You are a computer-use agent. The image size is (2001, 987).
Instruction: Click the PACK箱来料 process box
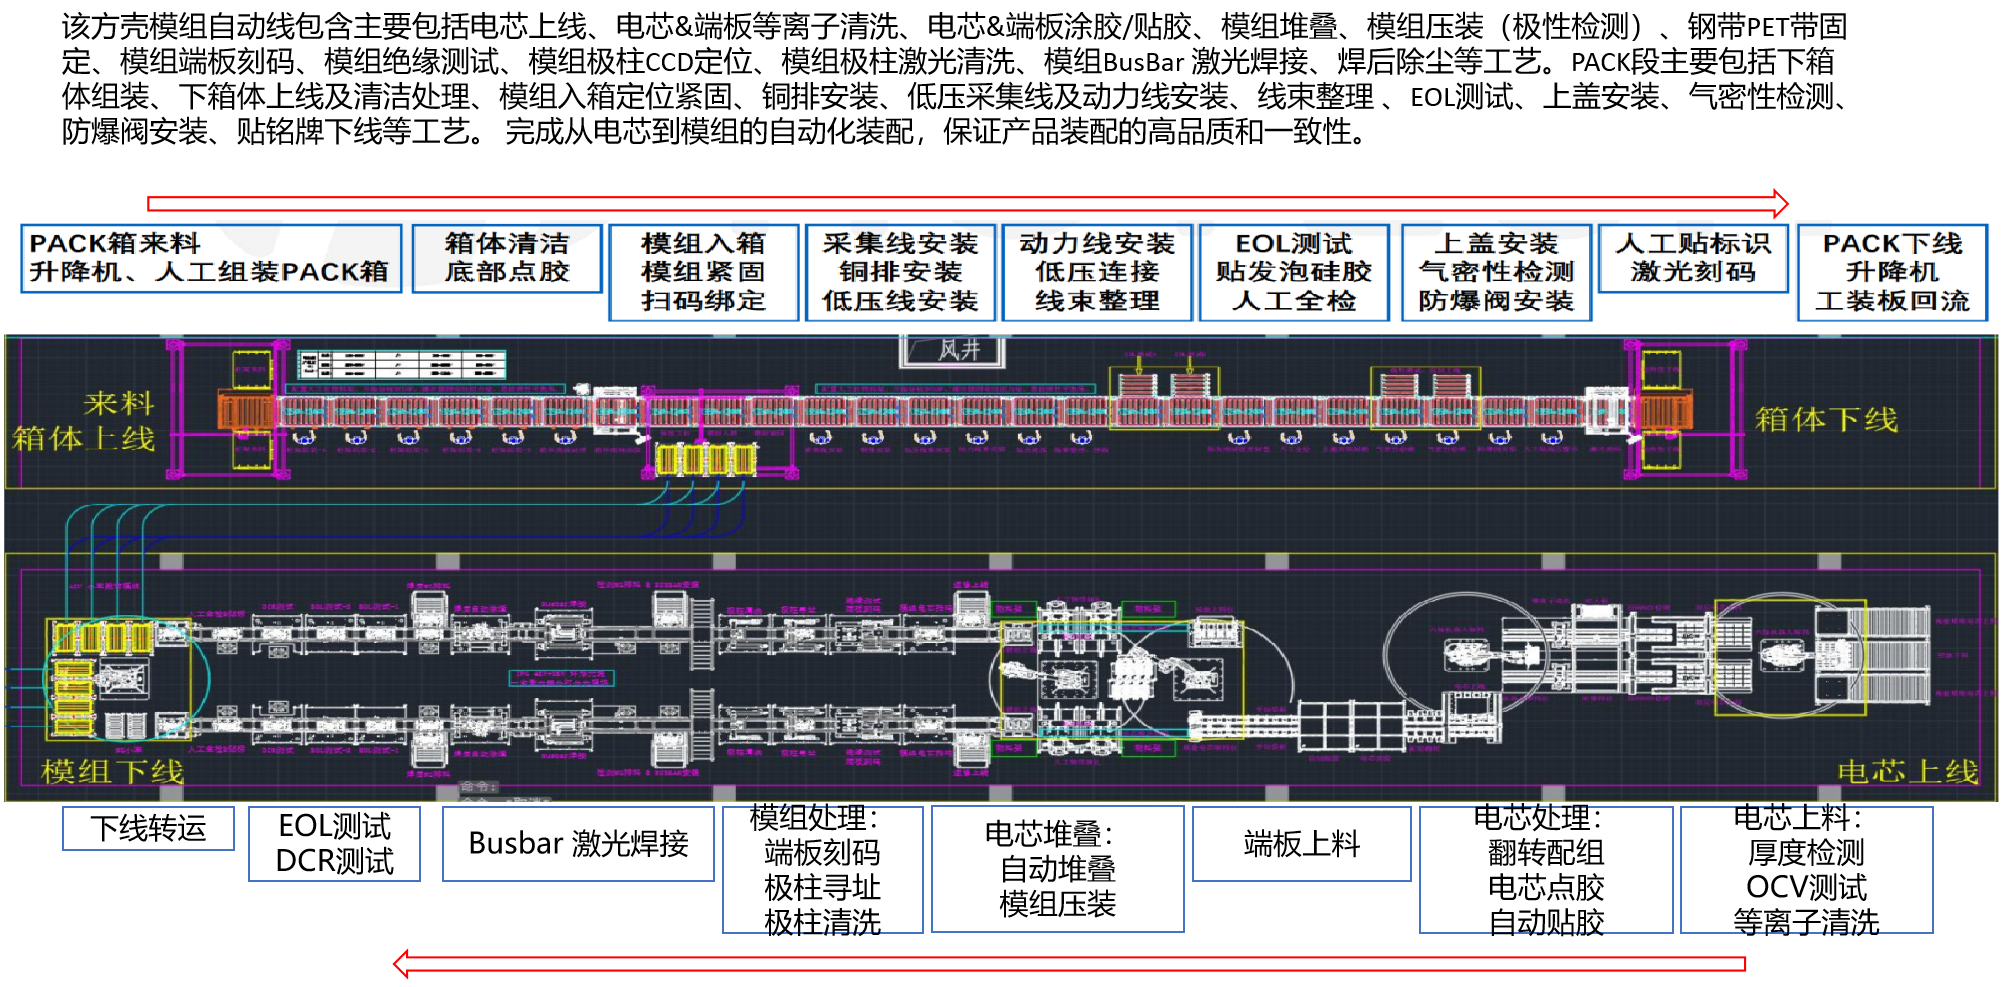(x=211, y=258)
